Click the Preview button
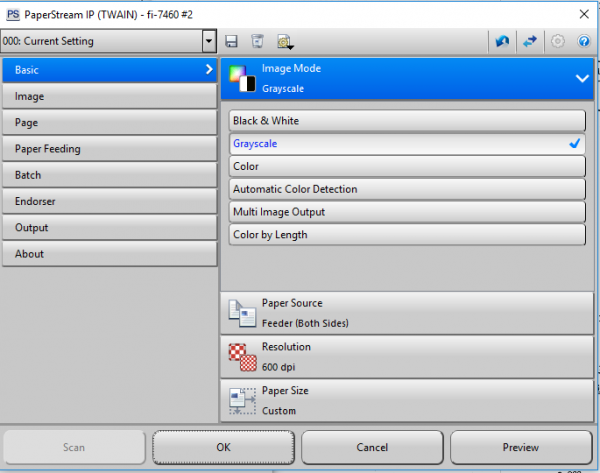The image size is (600, 473). point(520,447)
